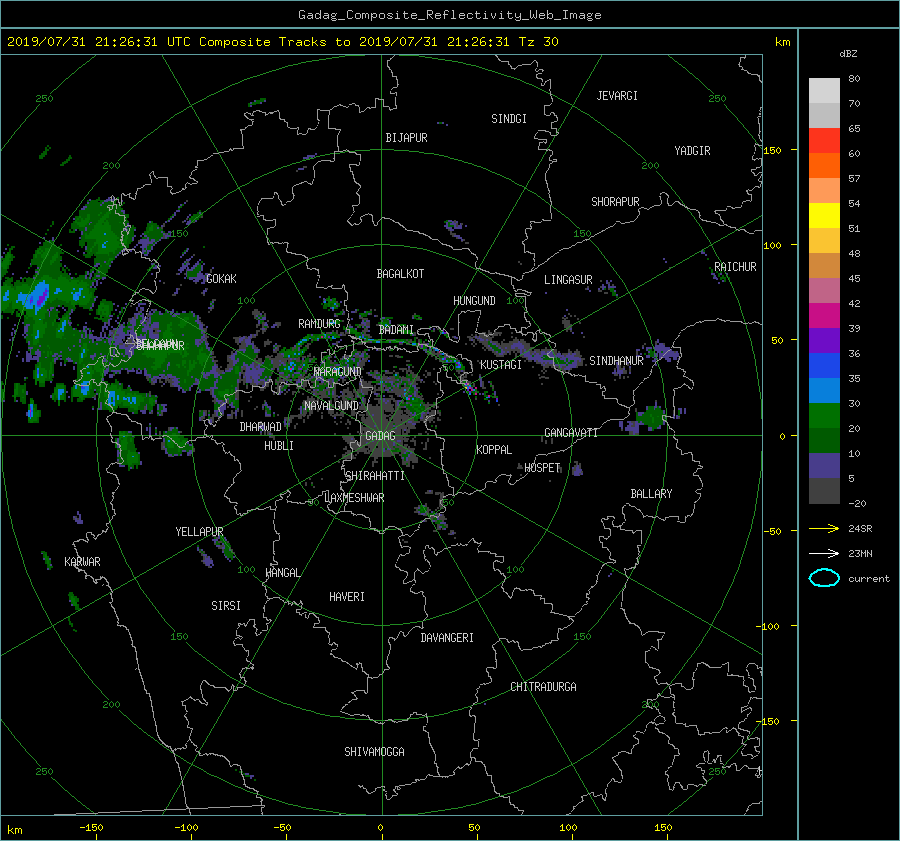The image size is (900, 841).
Task: Click the YADGIR place name
Action: pos(692,151)
